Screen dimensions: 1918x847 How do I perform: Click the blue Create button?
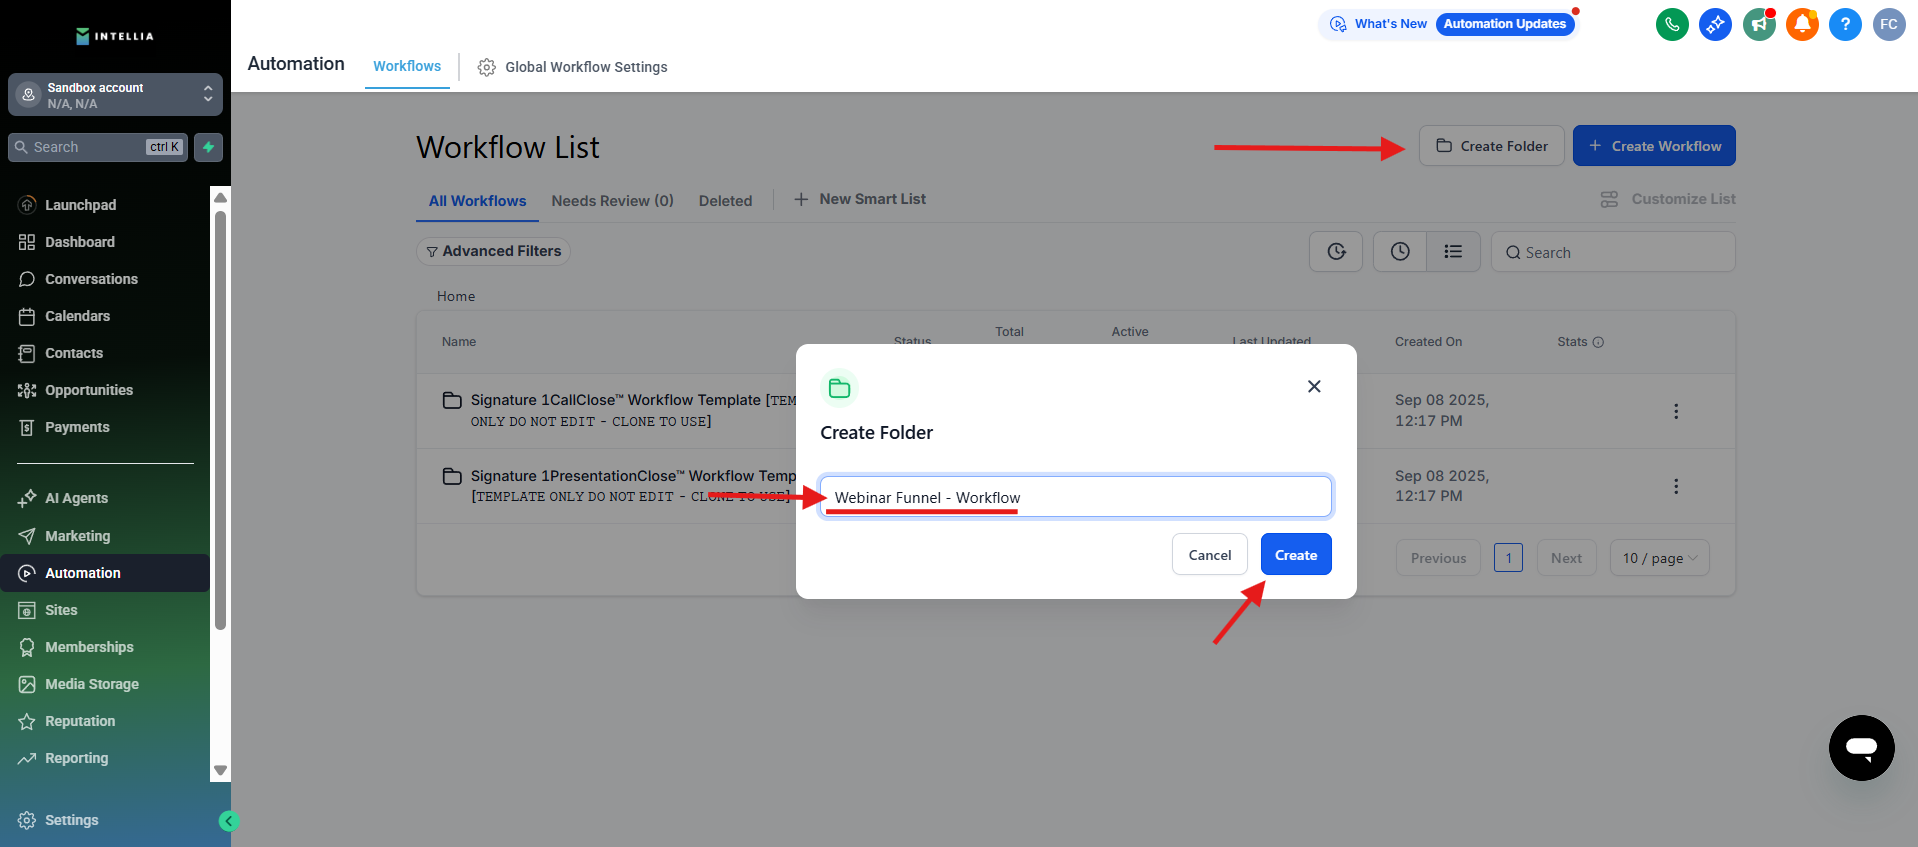[x=1295, y=555]
